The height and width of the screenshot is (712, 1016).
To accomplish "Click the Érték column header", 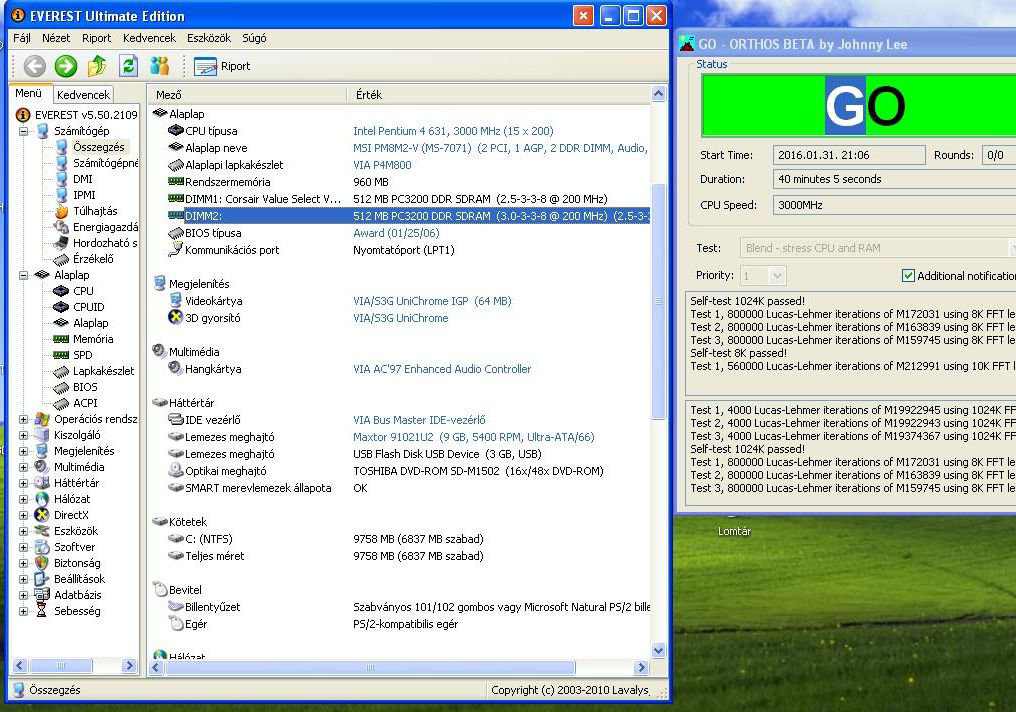I will point(498,95).
